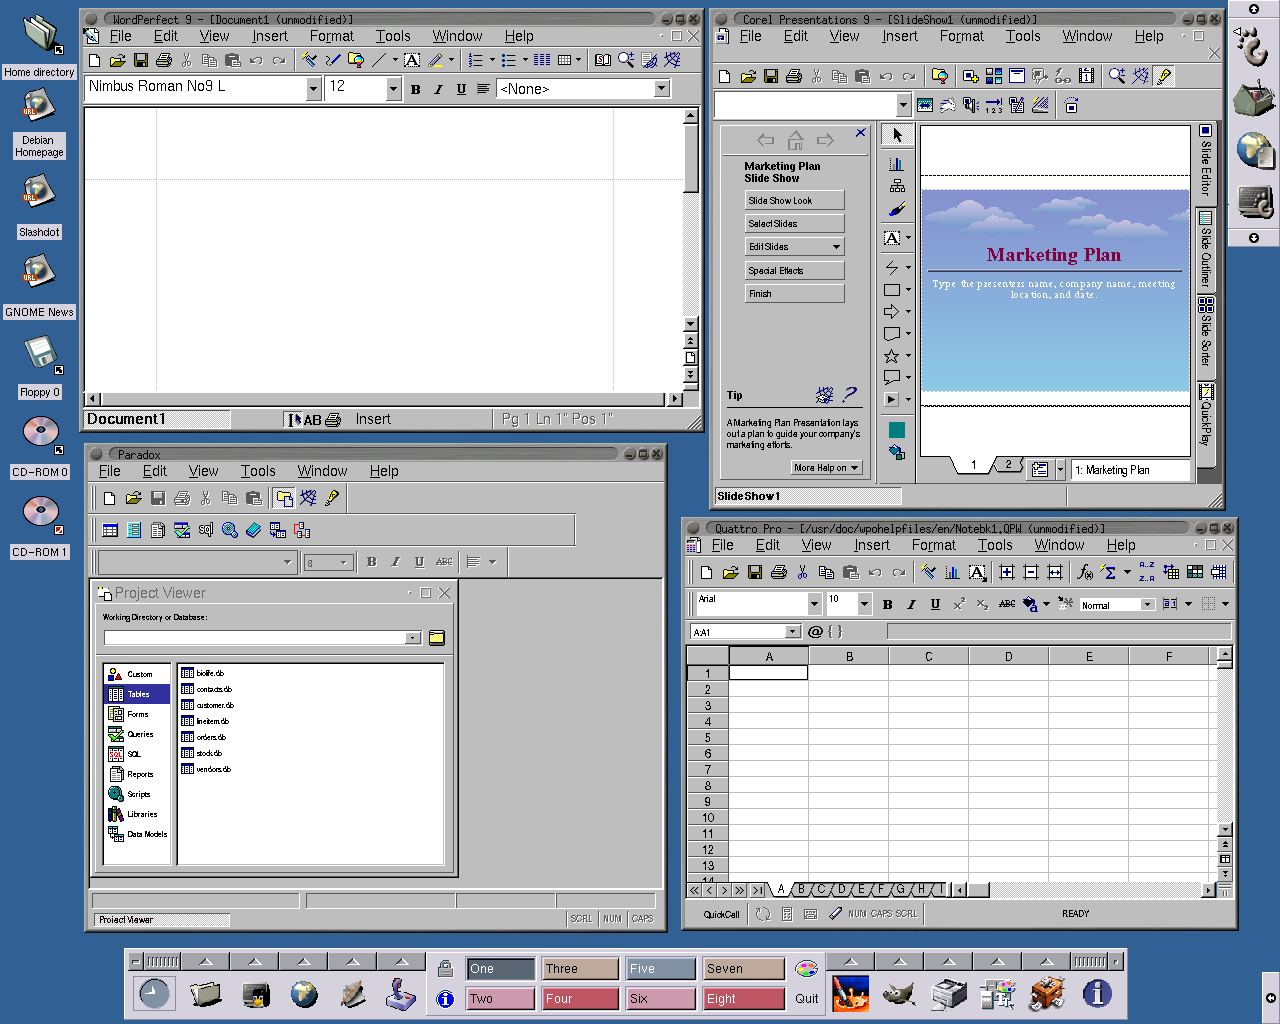Open Quattro Pro View menu

pos(816,545)
